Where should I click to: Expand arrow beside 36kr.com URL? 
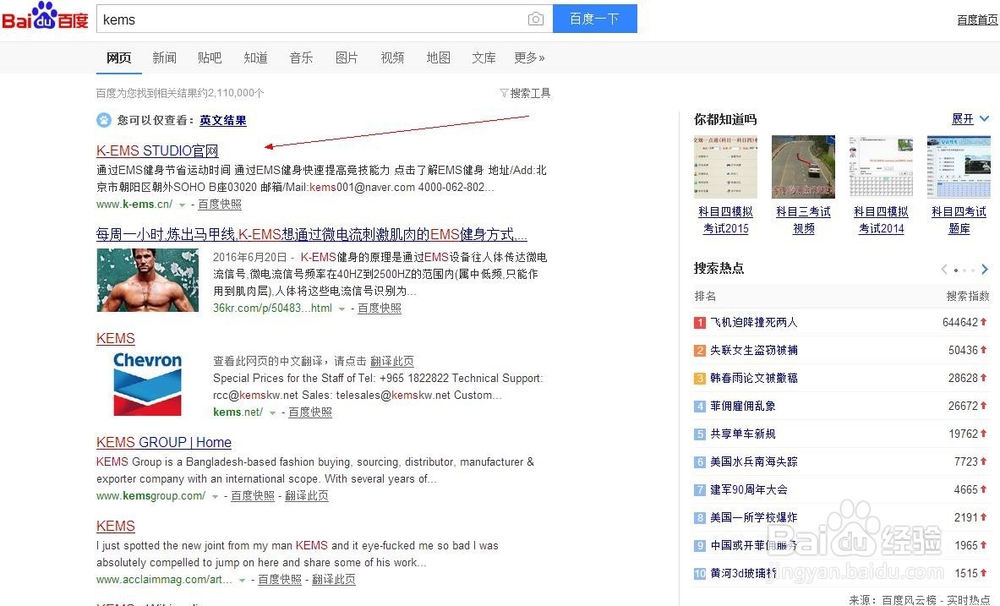[342, 309]
